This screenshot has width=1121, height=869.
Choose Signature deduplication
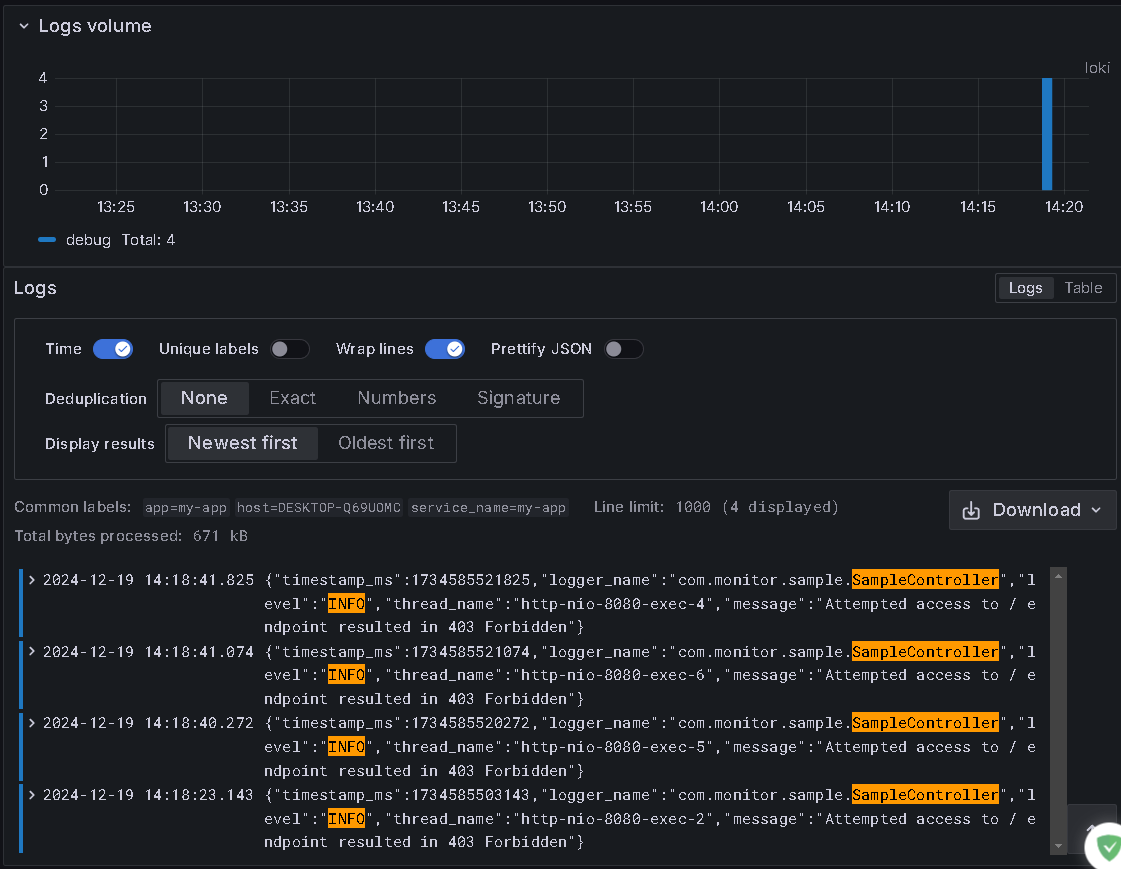coord(518,398)
